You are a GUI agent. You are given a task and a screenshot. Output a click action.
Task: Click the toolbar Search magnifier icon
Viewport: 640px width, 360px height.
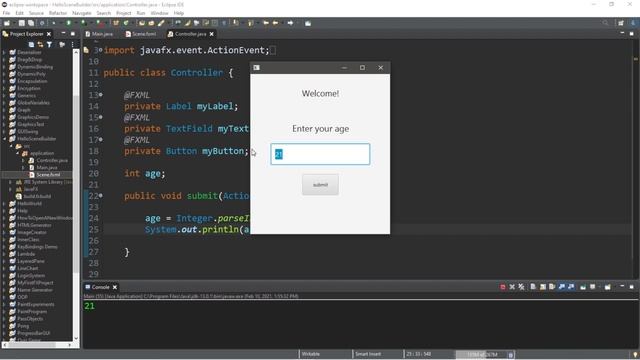pyautogui.click(x=605, y=23)
